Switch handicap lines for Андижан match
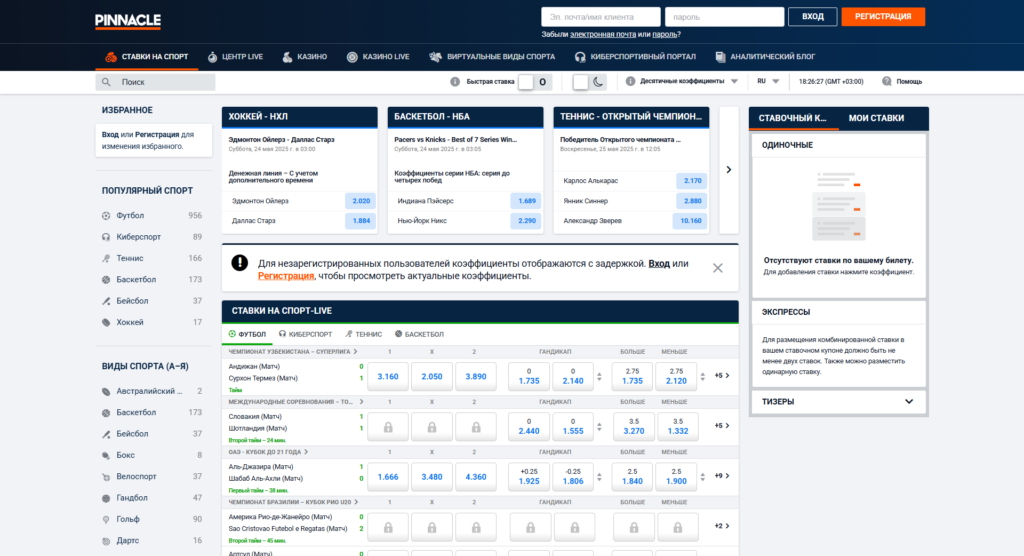The width and height of the screenshot is (1024, 556). pyautogui.click(x=600, y=377)
